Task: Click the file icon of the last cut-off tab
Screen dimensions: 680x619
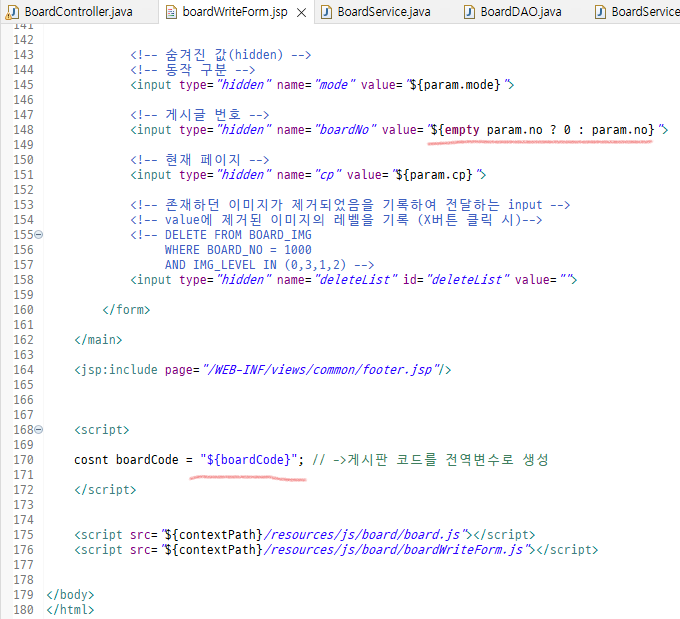Action: (x=600, y=12)
